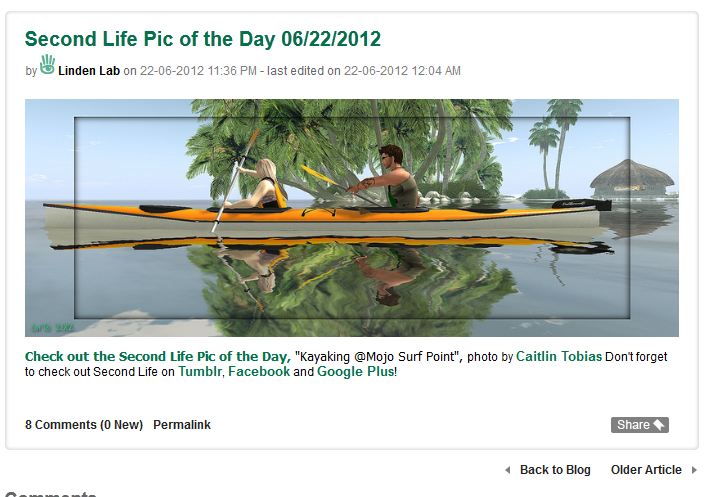Open the Linden Lab author profile link
Image resolution: width=713 pixels, height=497 pixels.
[x=89, y=71]
